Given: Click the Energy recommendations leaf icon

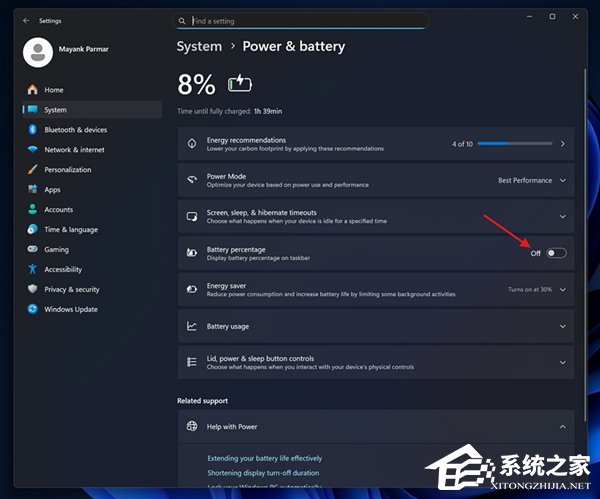Looking at the screenshot, I should click(192, 144).
